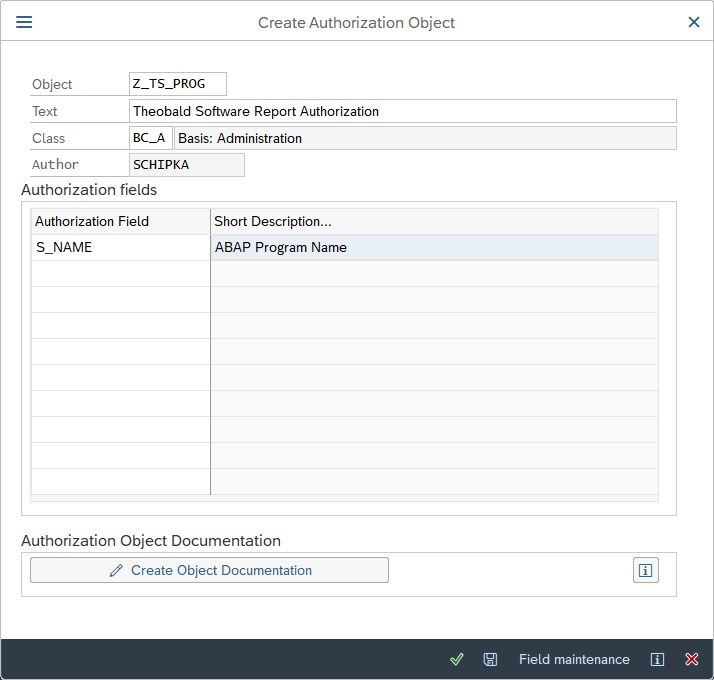Click the Class field containing BC_A
Image resolution: width=714 pixels, height=680 pixels.
(151, 138)
